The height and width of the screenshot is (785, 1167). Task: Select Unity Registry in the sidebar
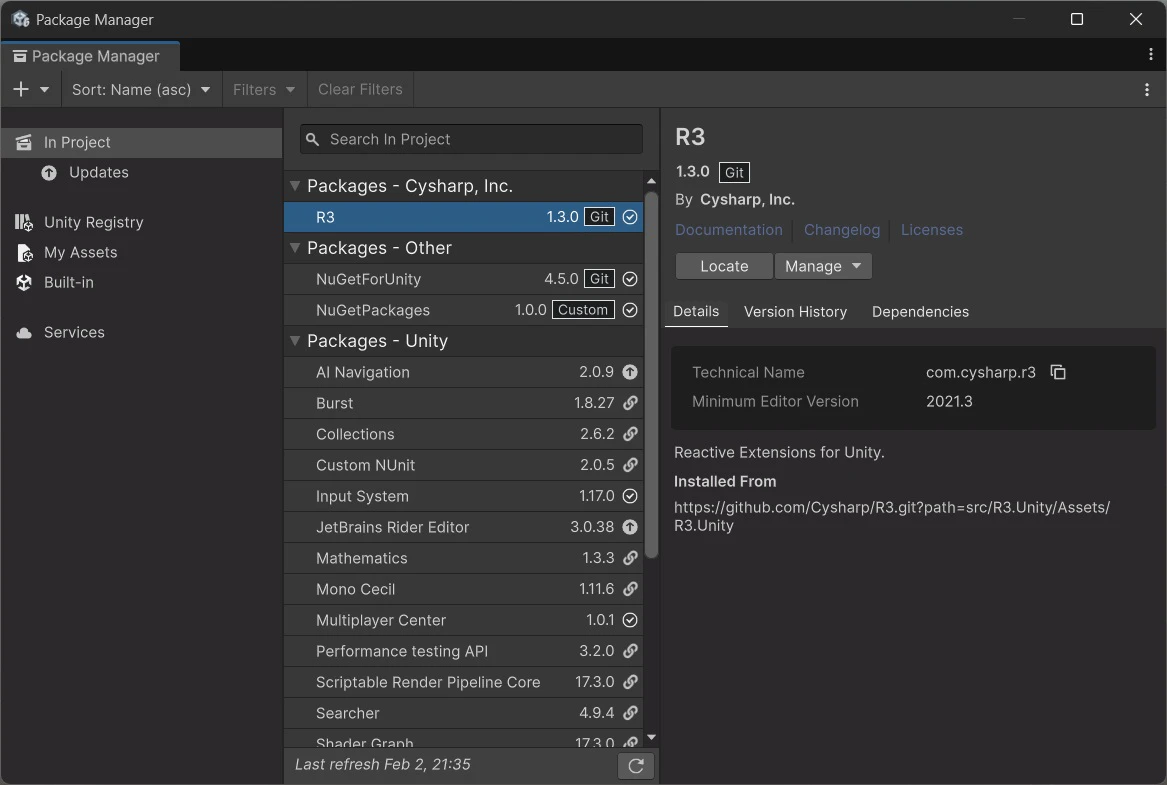point(93,222)
